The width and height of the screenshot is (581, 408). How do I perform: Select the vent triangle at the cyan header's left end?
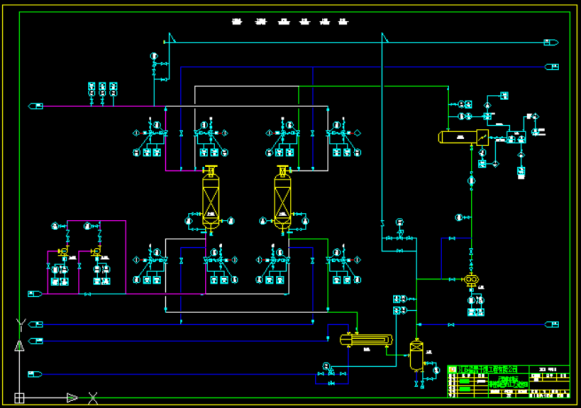click(x=172, y=37)
